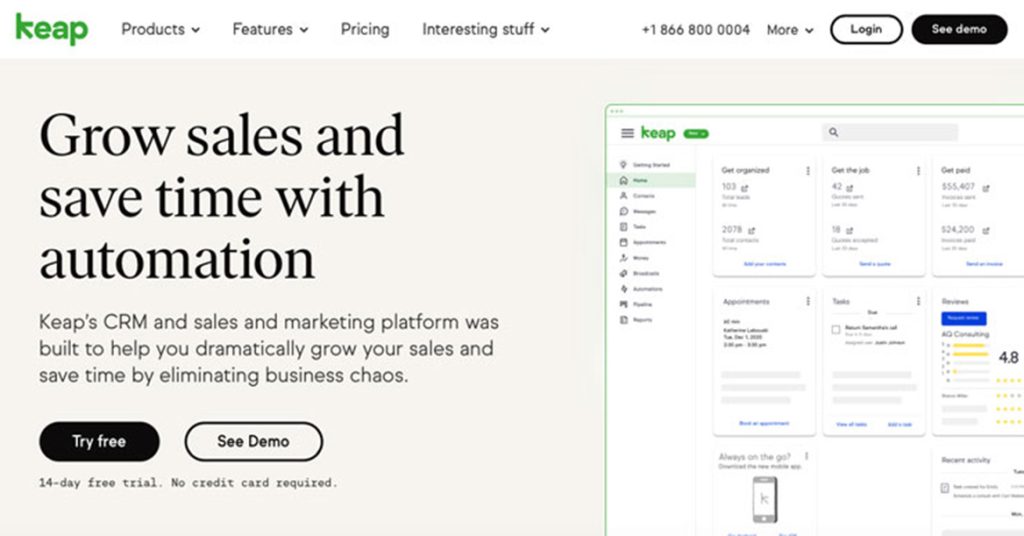Click the green Keap logo in header
The width and height of the screenshot is (1024, 536).
pos(52,29)
